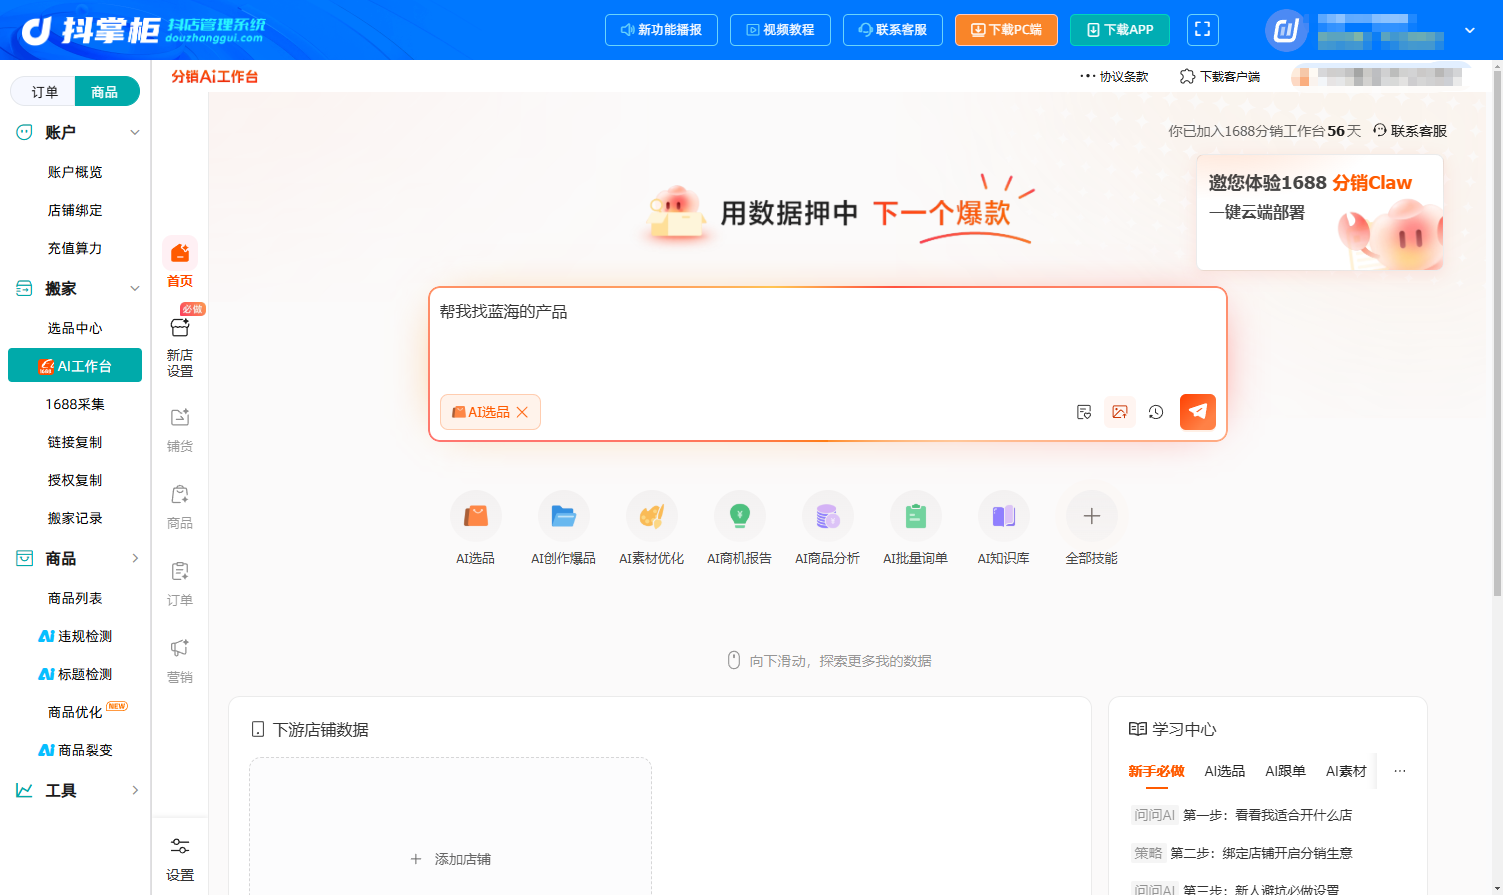Open the 订单 icon in AI workbench sidebar
This screenshot has height=895, width=1503.
point(180,584)
